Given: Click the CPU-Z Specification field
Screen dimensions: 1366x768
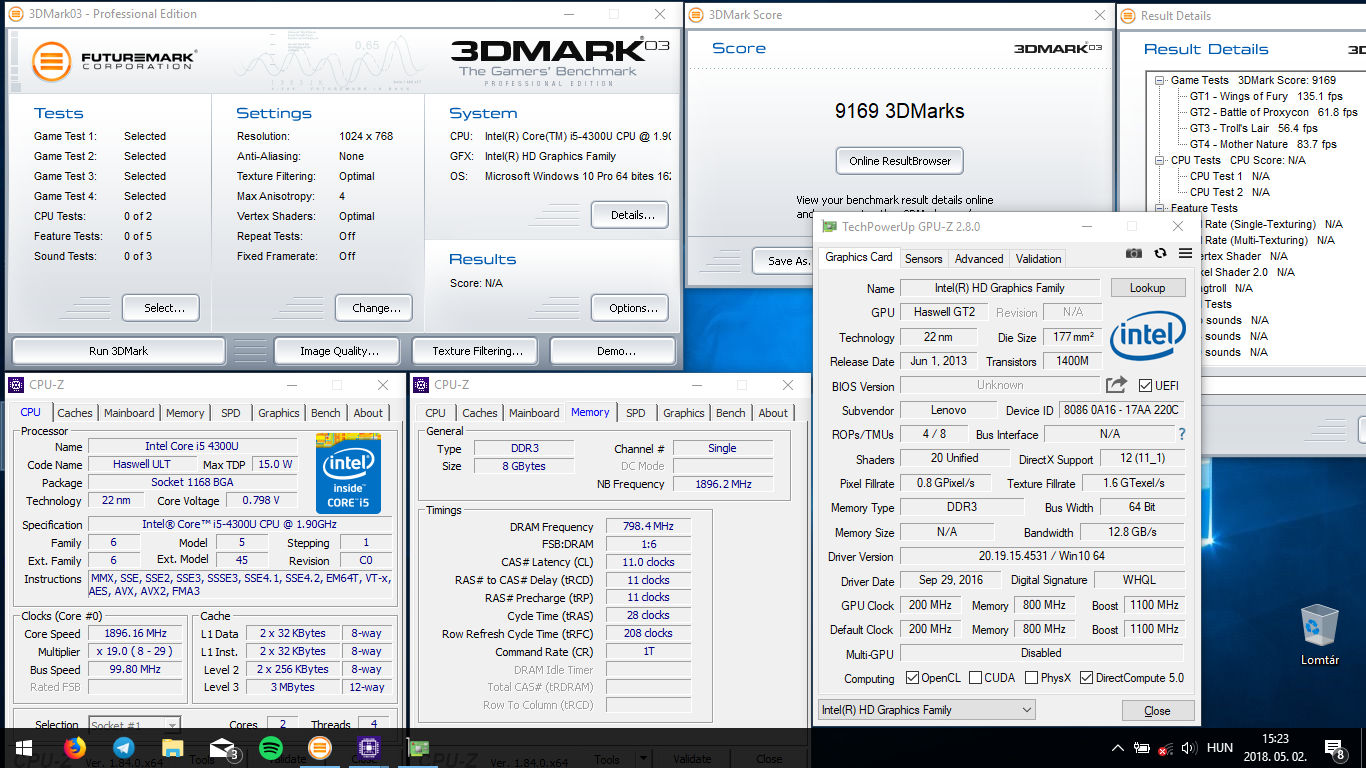Looking at the screenshot, I should [240, 525].
